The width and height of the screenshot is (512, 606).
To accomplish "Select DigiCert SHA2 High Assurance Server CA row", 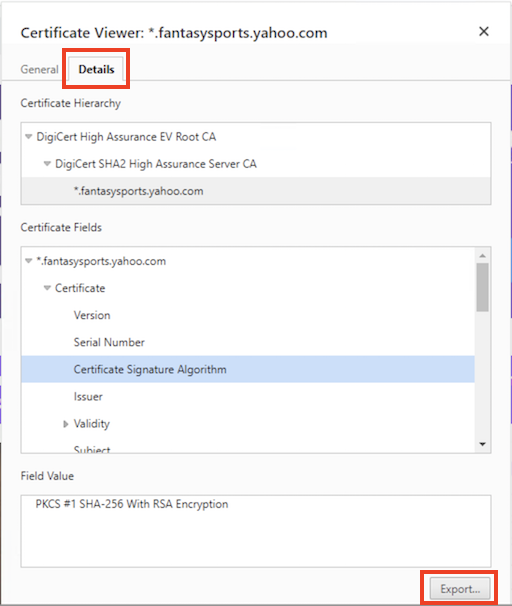I will pyautogui.click(x=256, y=164).
